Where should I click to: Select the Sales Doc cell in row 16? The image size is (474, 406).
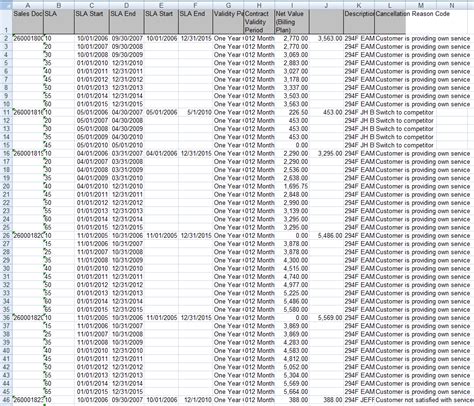point(28,153)
